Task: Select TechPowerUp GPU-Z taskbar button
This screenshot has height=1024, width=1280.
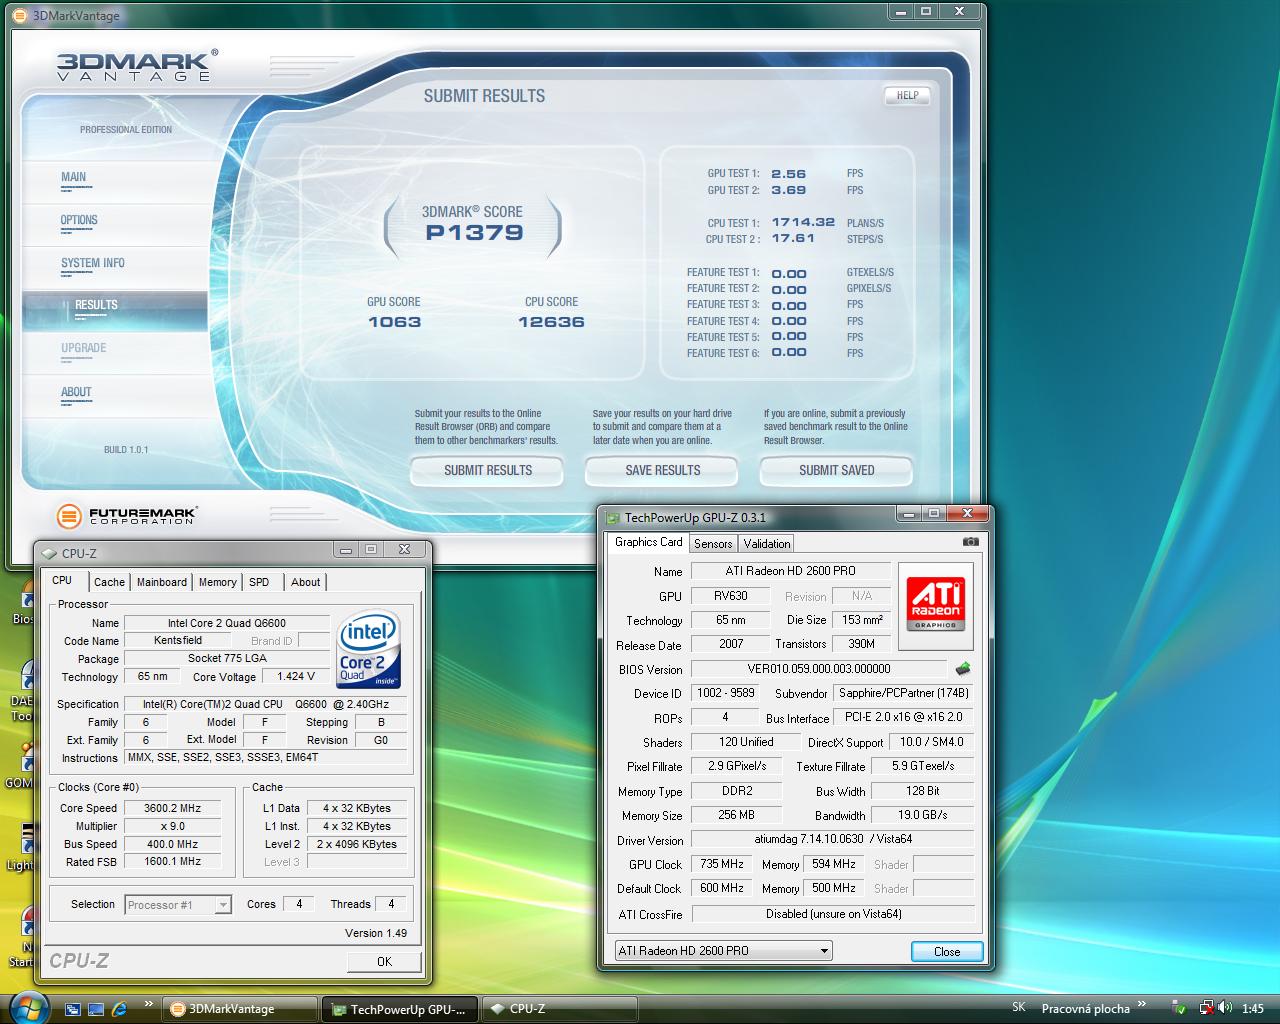Action: tap(400, 1009)
